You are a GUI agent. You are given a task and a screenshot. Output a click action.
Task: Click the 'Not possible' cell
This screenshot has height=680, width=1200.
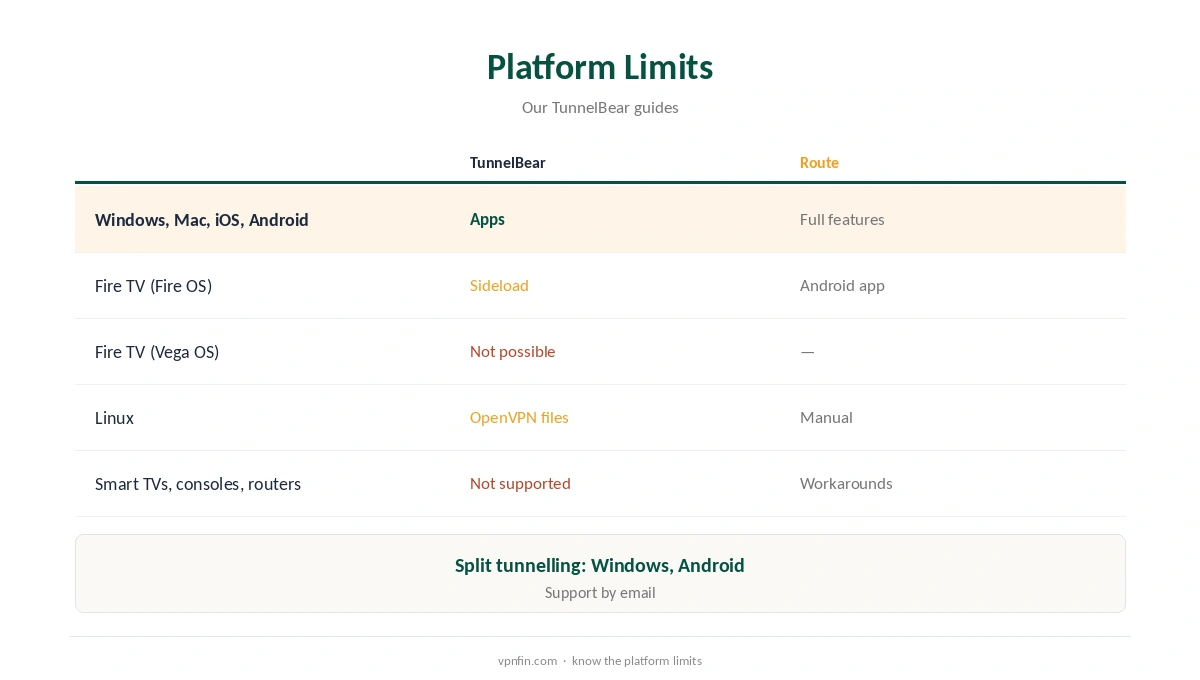(512, 351)
